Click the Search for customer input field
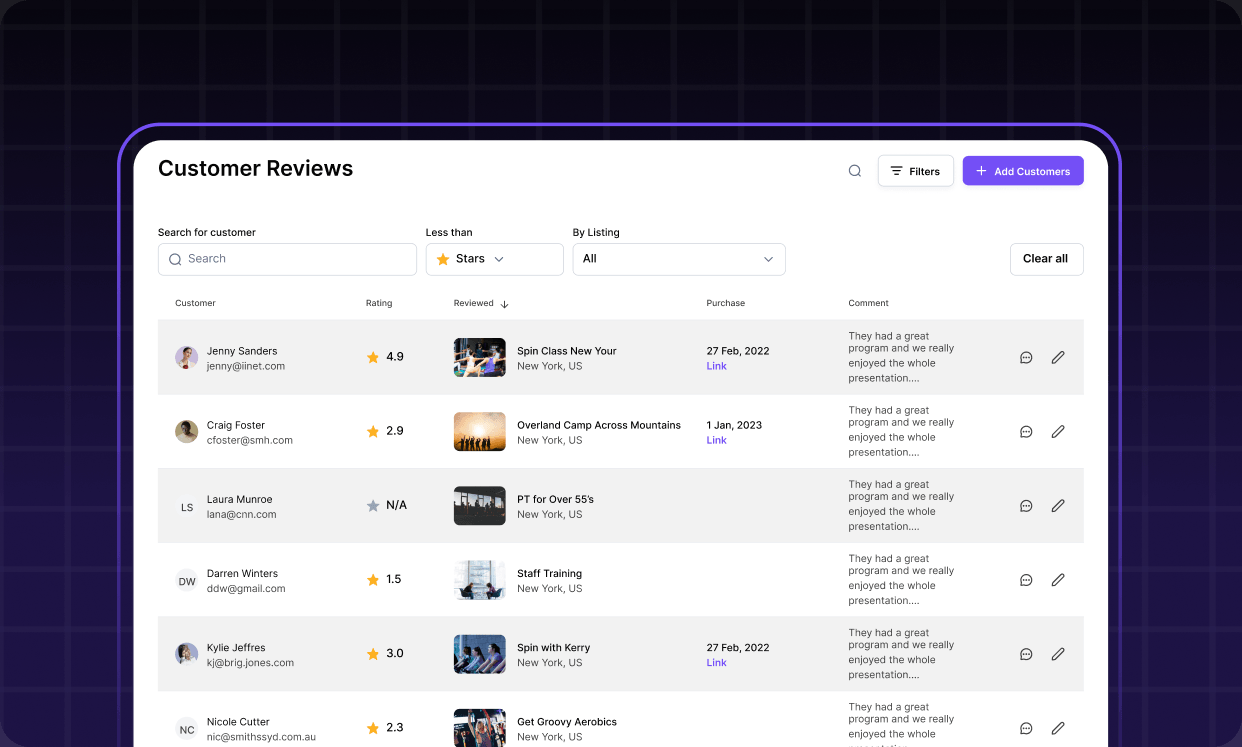The width and height of the screenshot is (1242, 747). (x=287, y=259)
